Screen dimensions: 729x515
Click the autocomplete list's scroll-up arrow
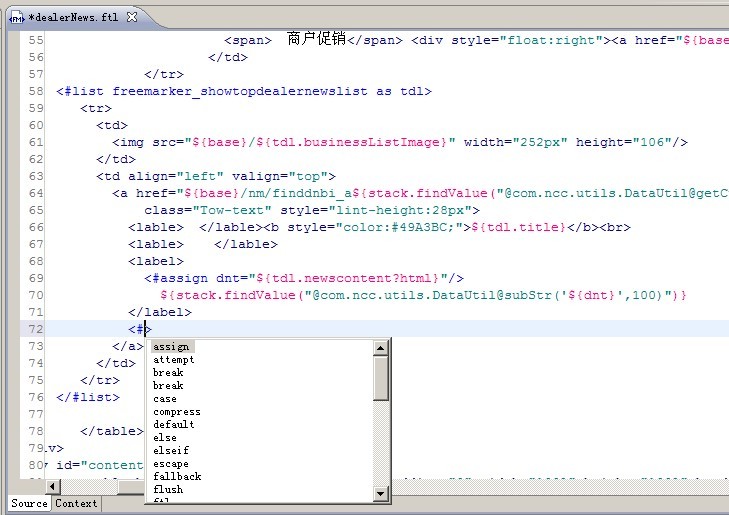pyautogui.click(x=381, y=348)
